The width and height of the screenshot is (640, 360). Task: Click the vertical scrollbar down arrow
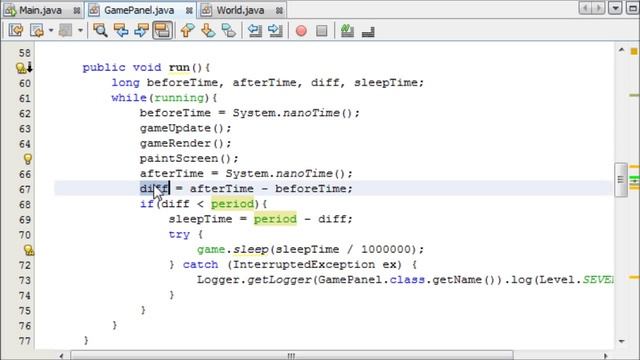coord(621,341)
